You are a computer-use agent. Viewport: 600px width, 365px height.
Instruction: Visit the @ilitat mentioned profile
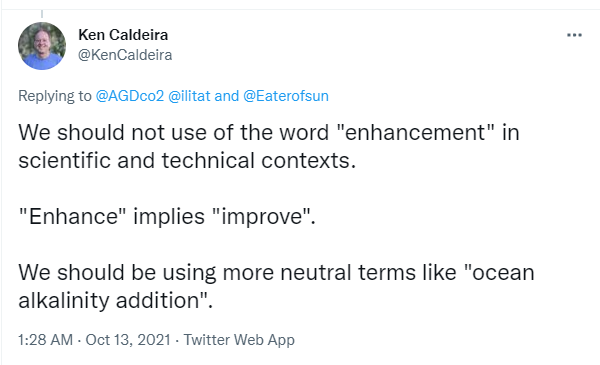(189, 96)
